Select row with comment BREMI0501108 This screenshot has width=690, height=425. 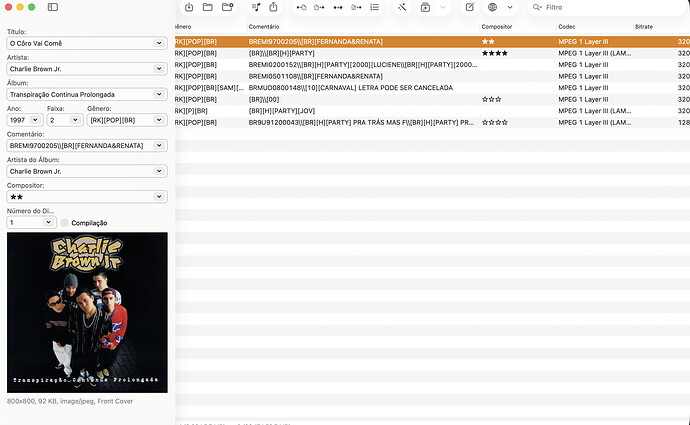(433, 76)
